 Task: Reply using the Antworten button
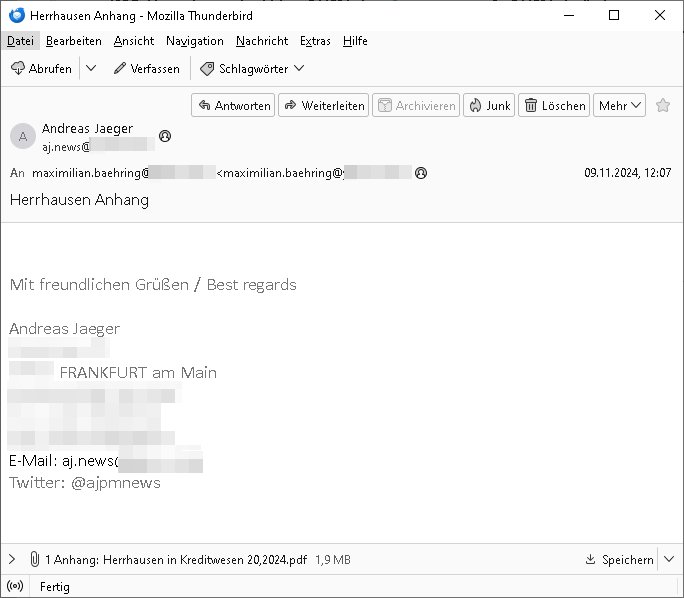tap(233, 105)
